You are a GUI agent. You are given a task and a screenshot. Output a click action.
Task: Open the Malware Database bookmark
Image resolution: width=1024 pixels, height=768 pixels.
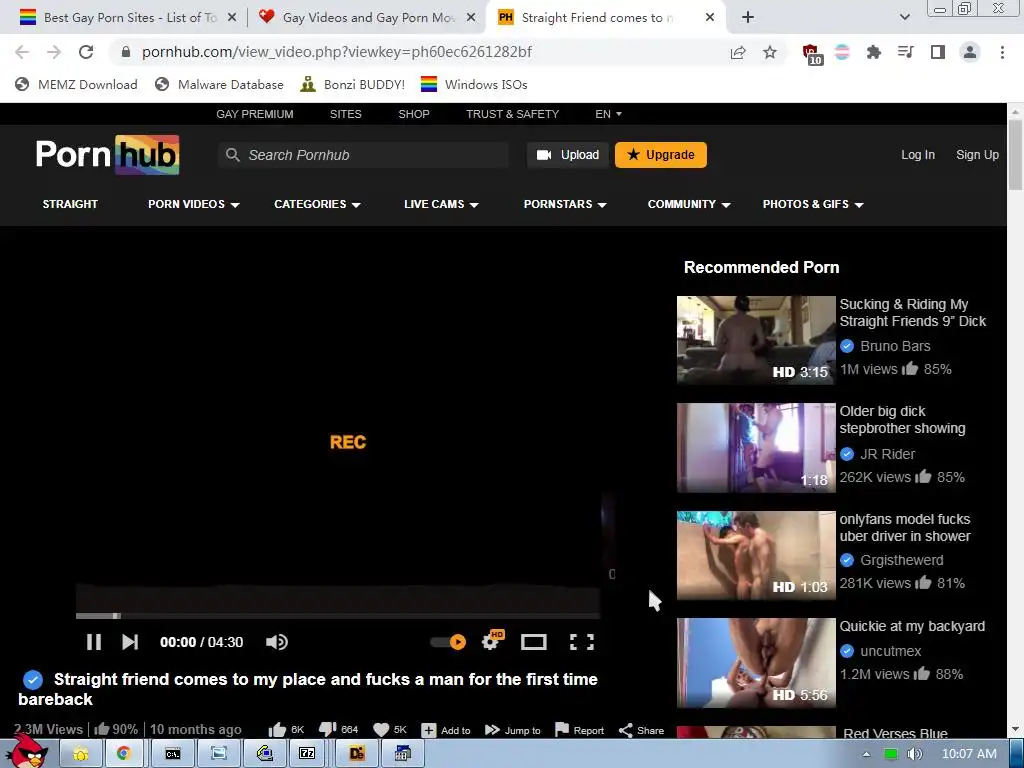219,84
